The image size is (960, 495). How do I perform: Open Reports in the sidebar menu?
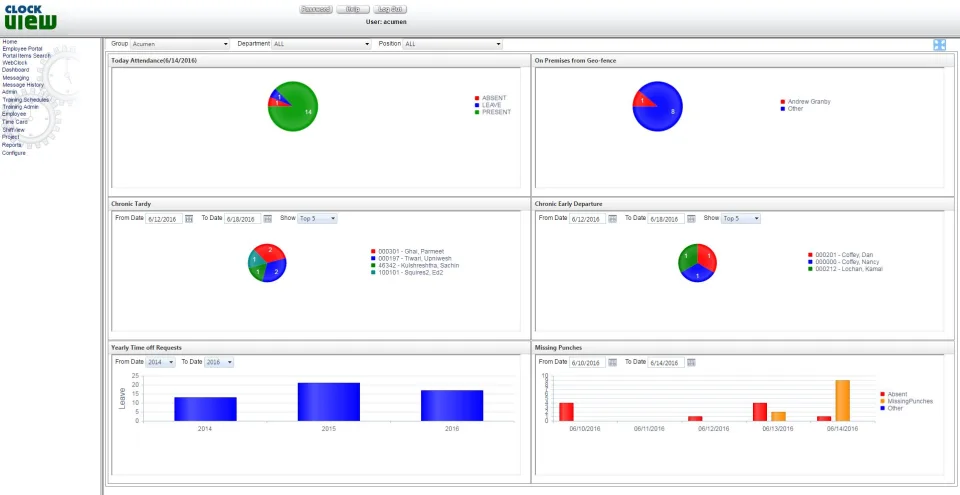pos(12,145)
